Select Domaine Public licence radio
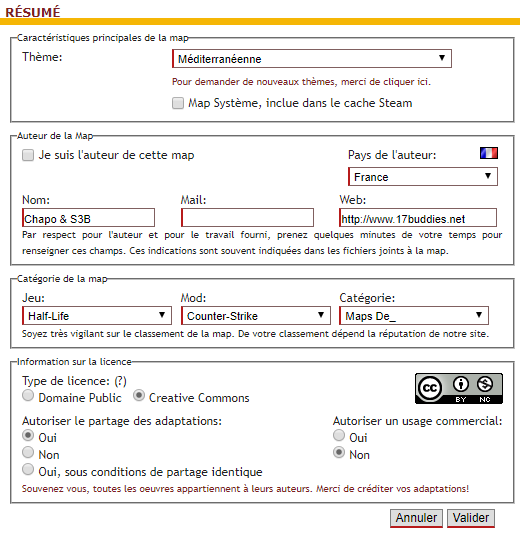The width and height of the screenshot is (523, 538). pyautogui.click(x=28, y=395)
